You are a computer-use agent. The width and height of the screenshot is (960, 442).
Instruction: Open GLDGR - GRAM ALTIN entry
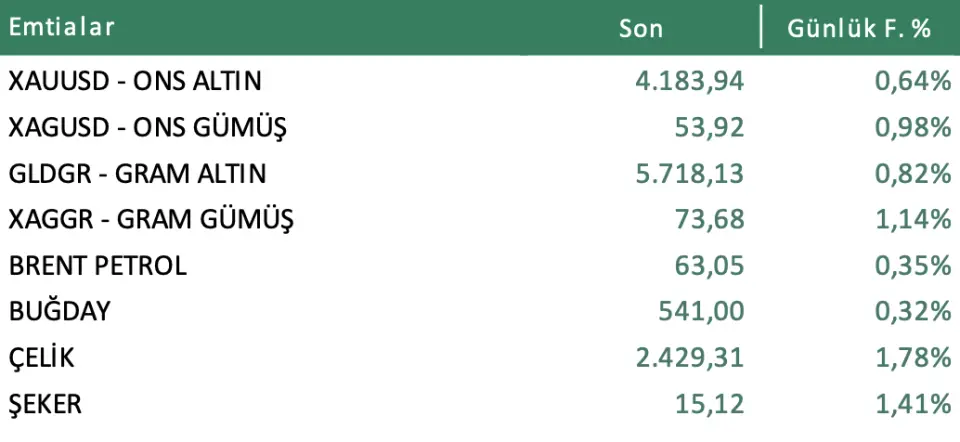[137, 173]
